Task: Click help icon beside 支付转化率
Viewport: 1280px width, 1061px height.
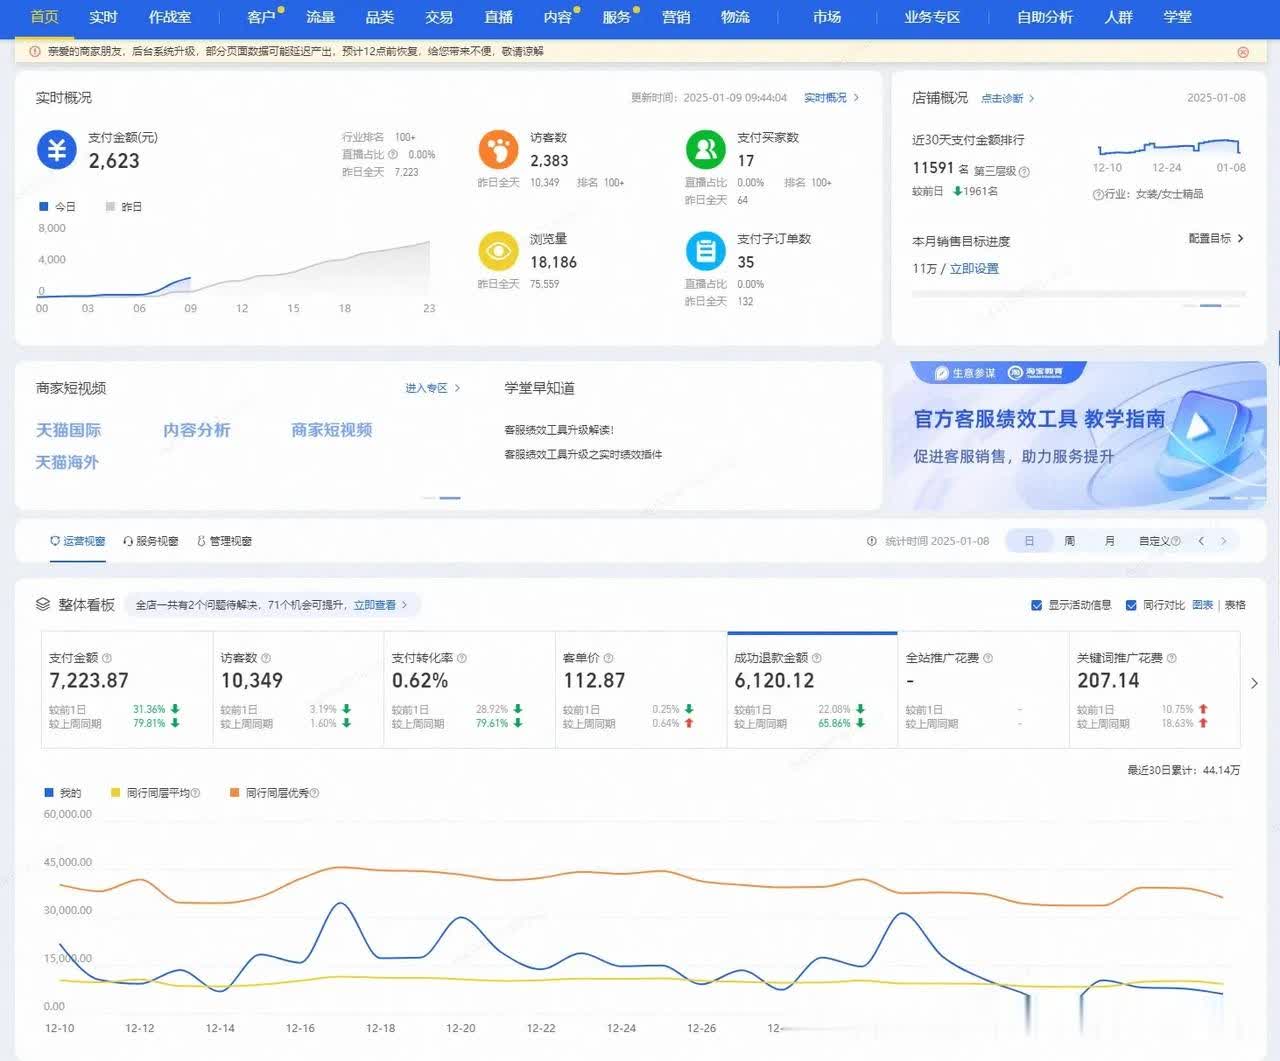Action: pos(462,658)
